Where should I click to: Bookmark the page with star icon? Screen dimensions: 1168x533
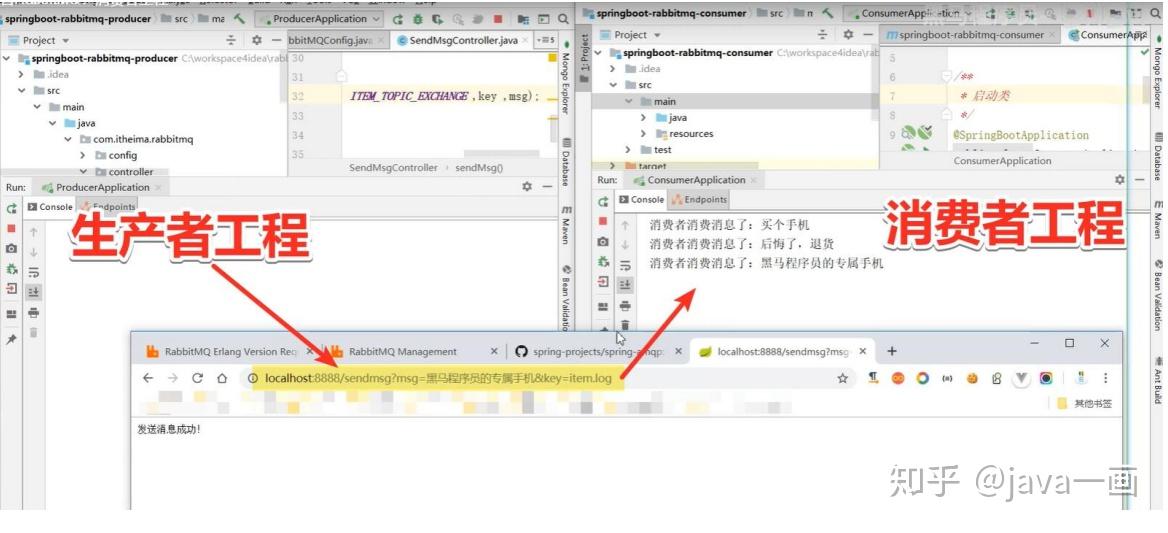(842, 378)
